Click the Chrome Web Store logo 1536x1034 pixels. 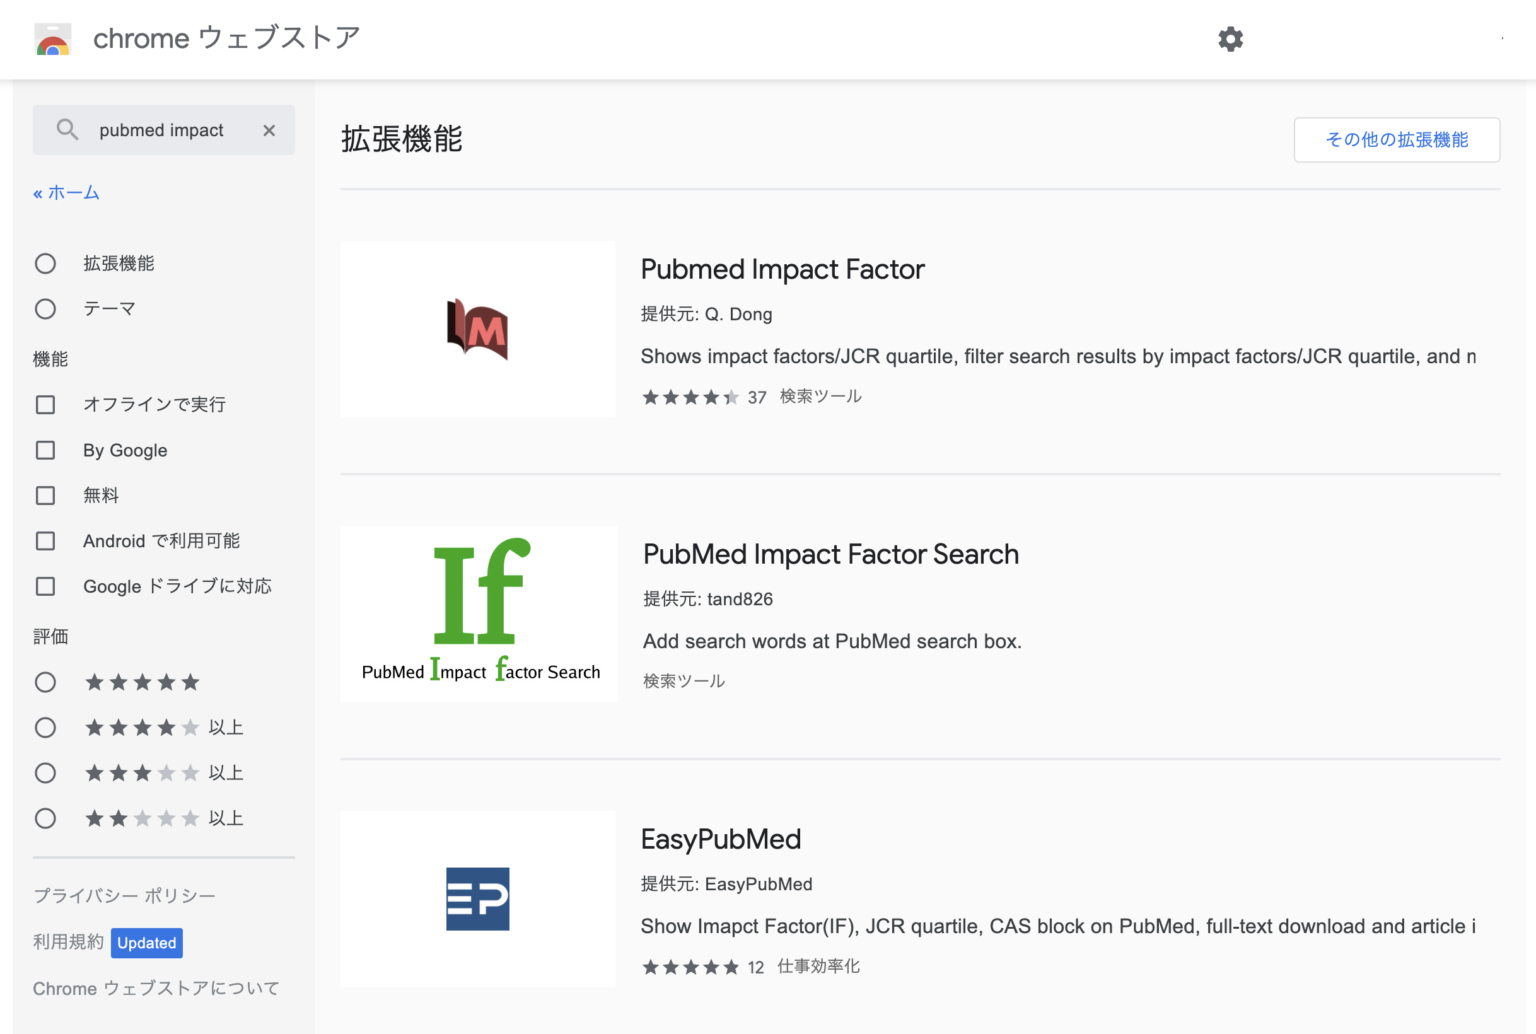52,39
